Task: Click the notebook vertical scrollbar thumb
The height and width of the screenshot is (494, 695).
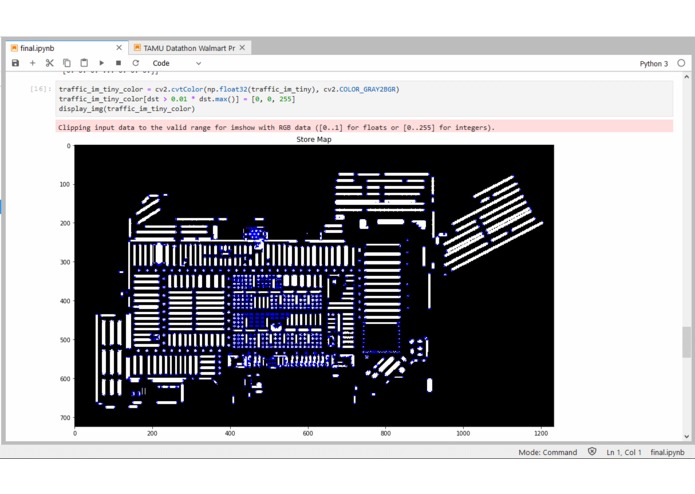Action: [x=686, y=342]
